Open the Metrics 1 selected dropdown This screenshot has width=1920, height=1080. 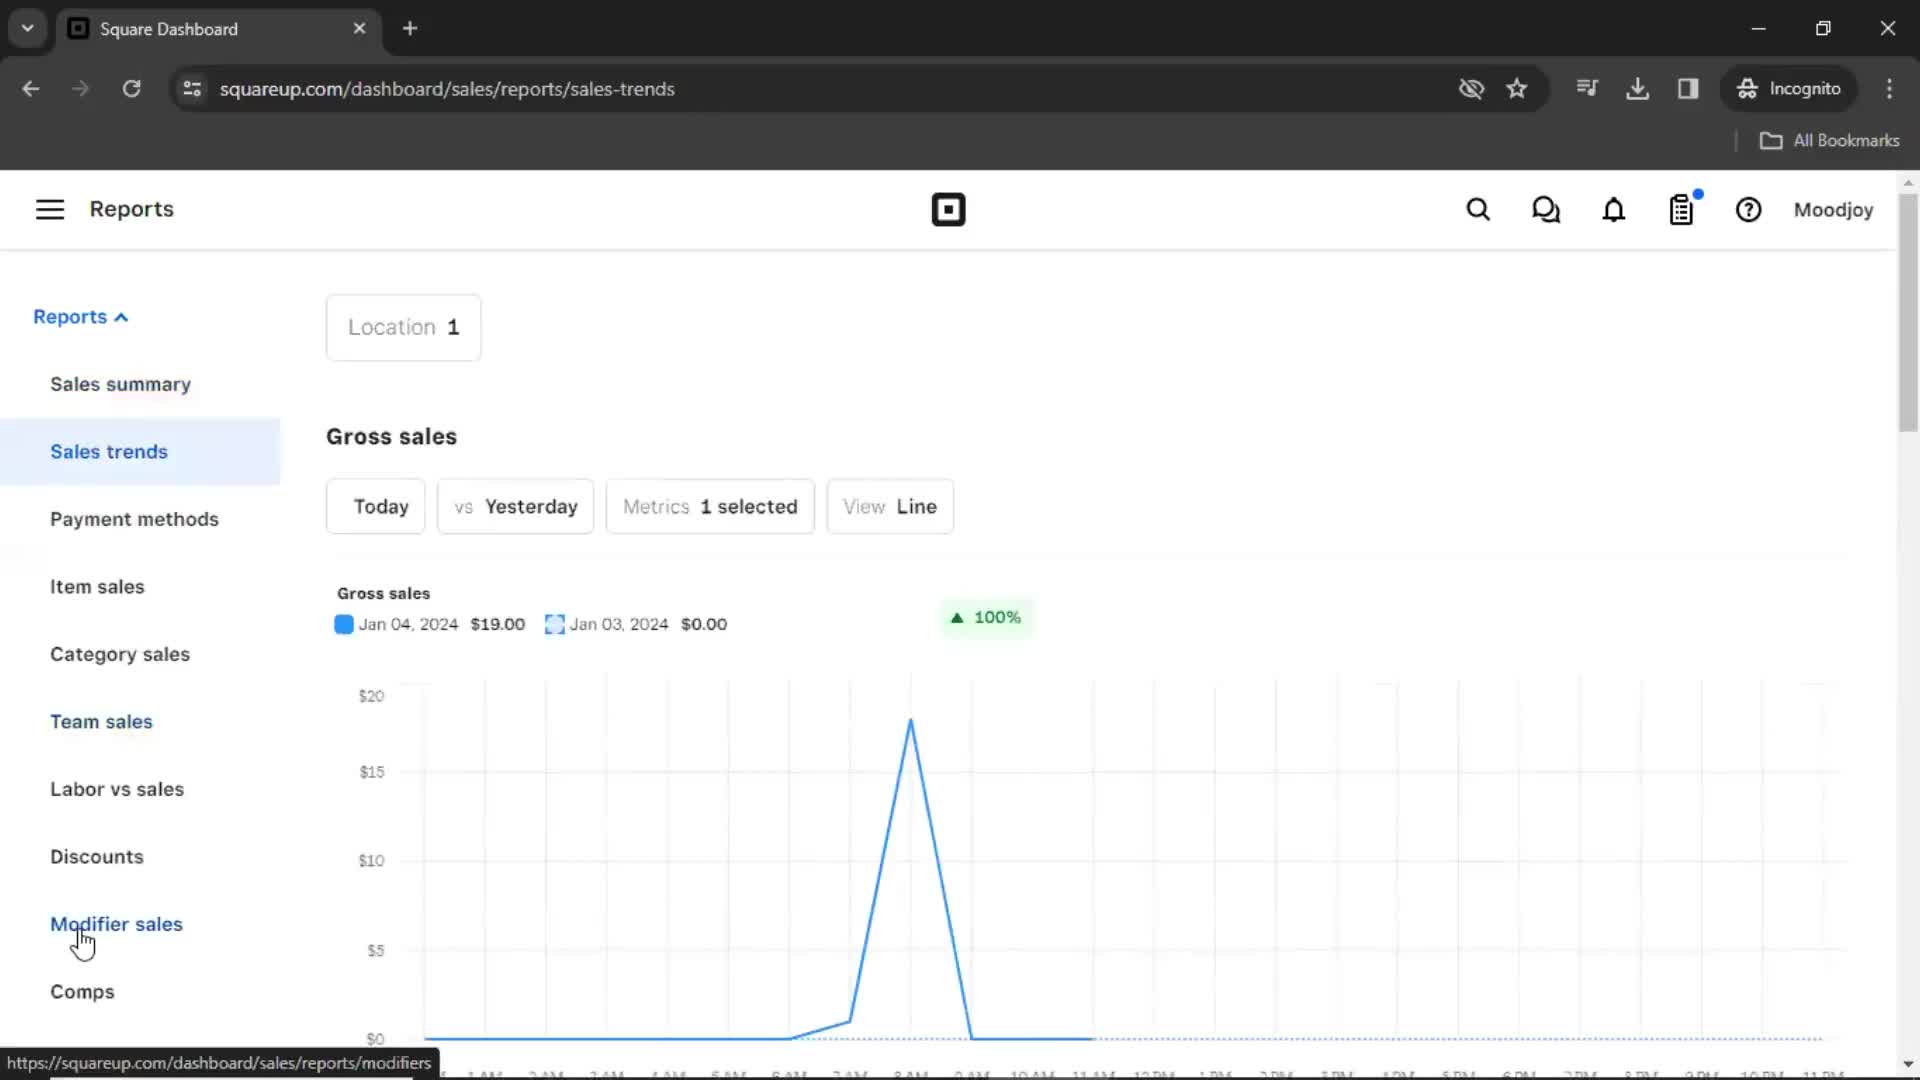pos(709,506)
